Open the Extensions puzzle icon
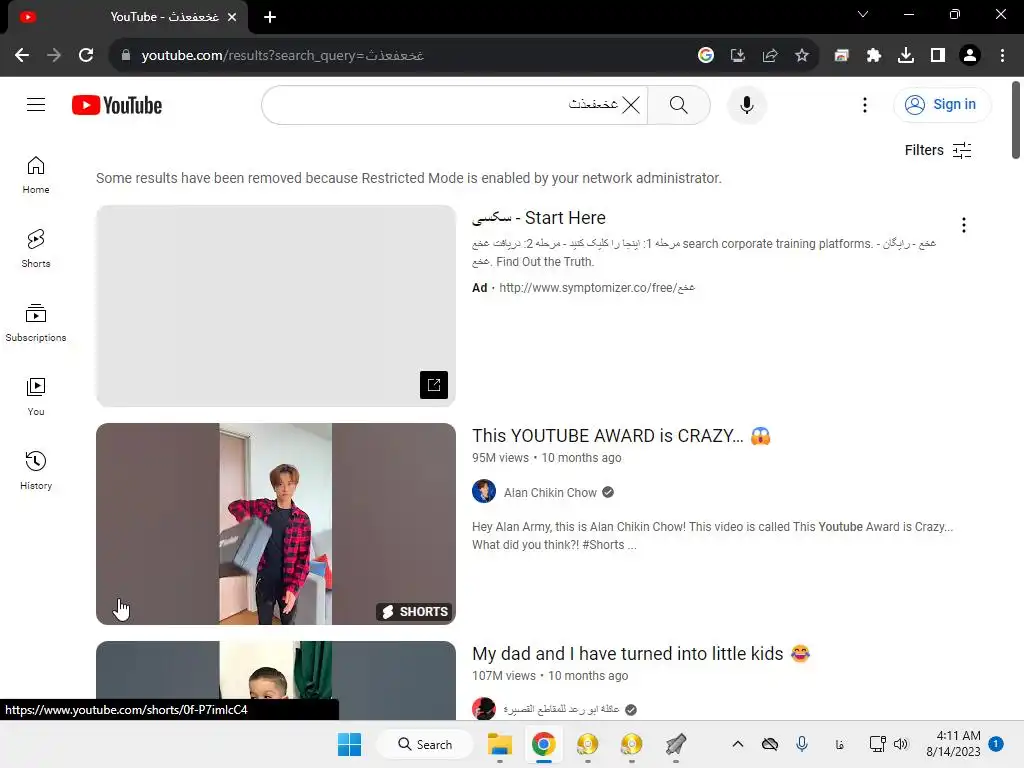The image size is (1024, 768). (874, 56)
